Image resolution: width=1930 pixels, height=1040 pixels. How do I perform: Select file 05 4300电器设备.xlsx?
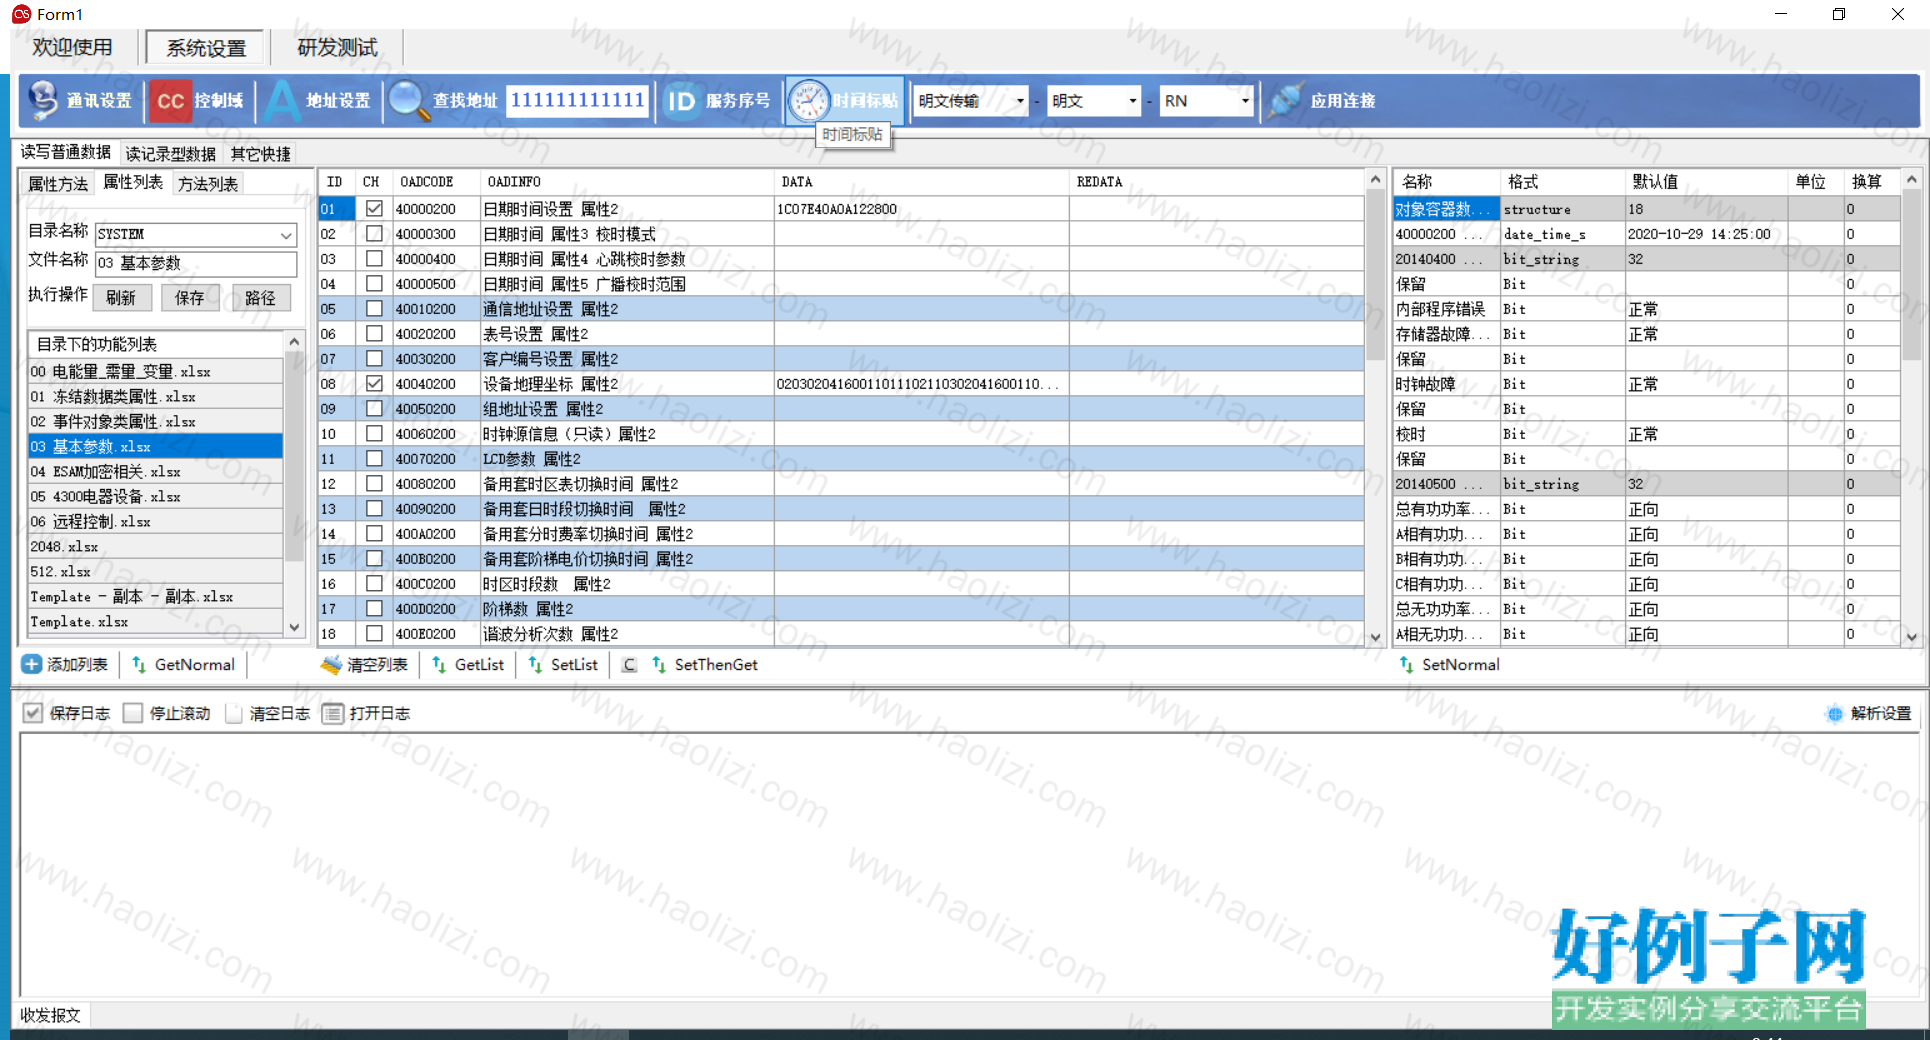point(156,497)
